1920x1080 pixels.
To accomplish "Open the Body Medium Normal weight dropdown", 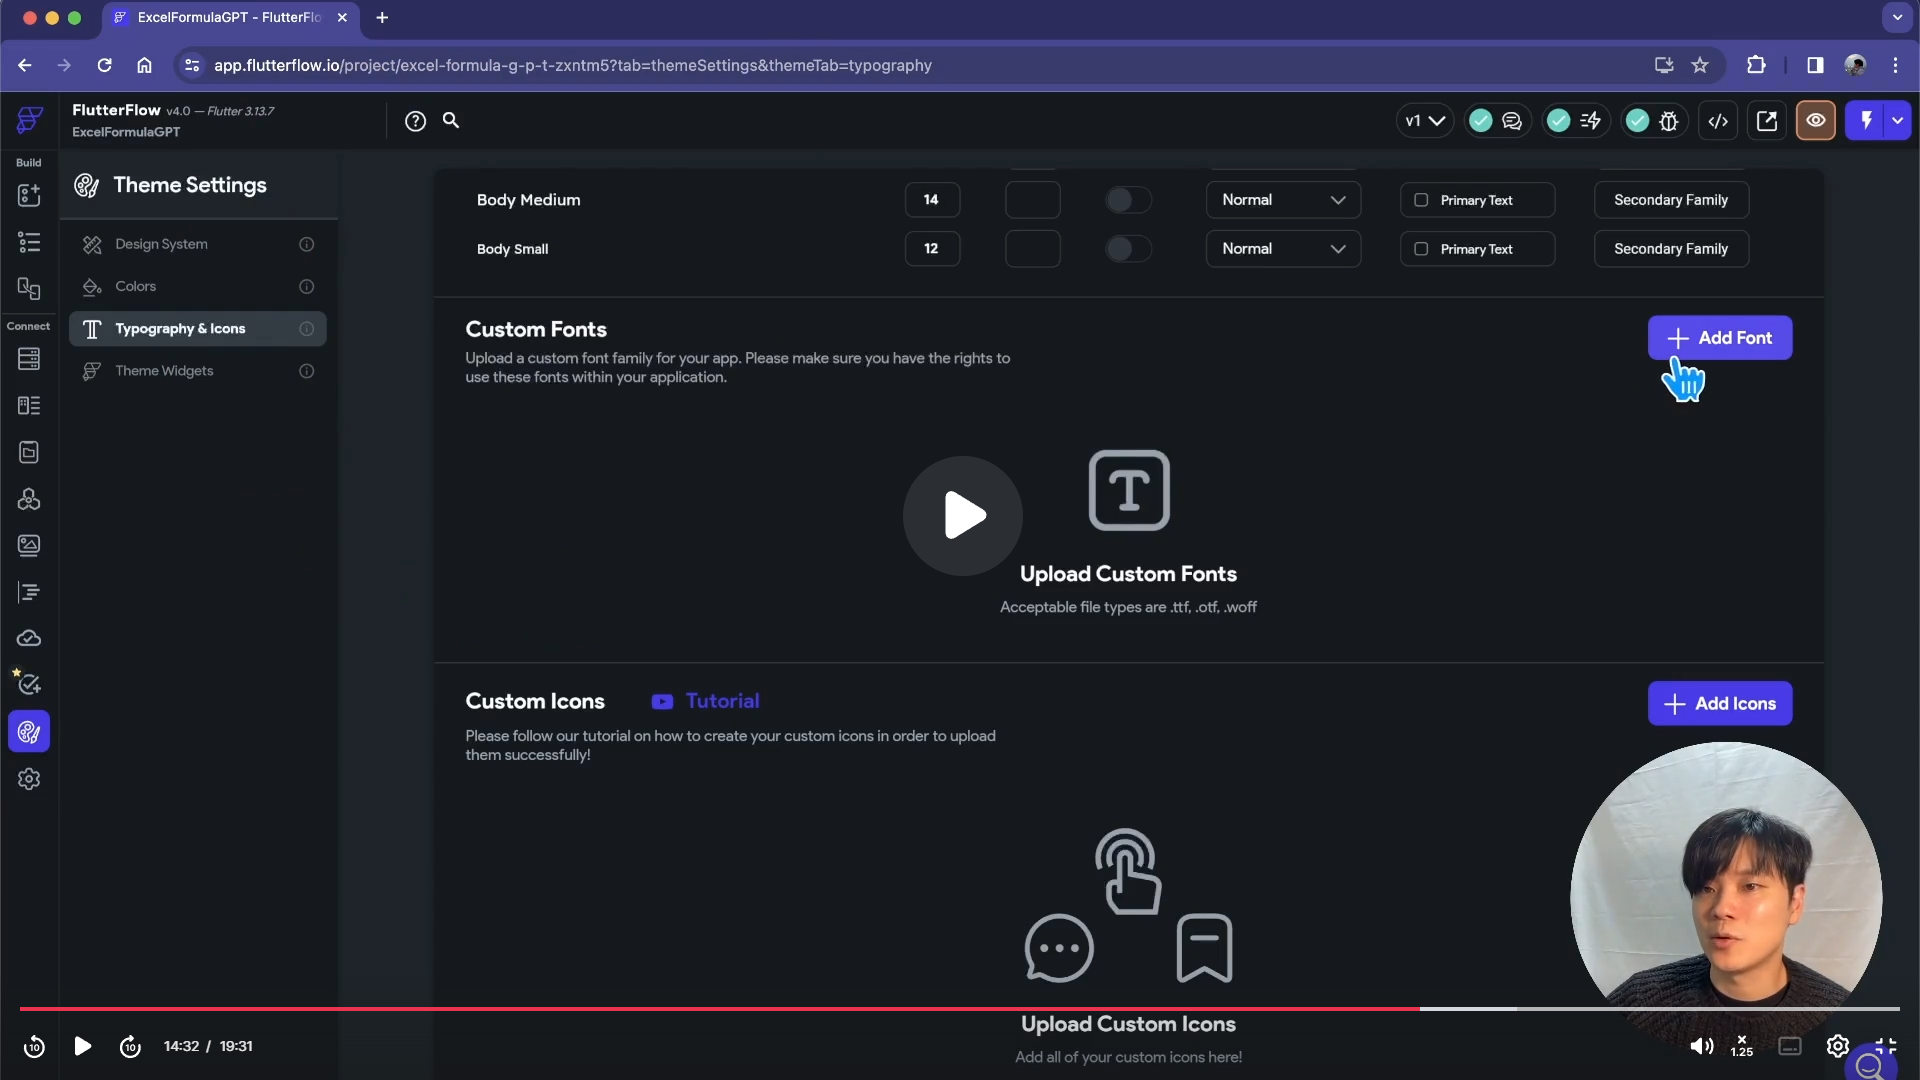I will click(1283, 200).
